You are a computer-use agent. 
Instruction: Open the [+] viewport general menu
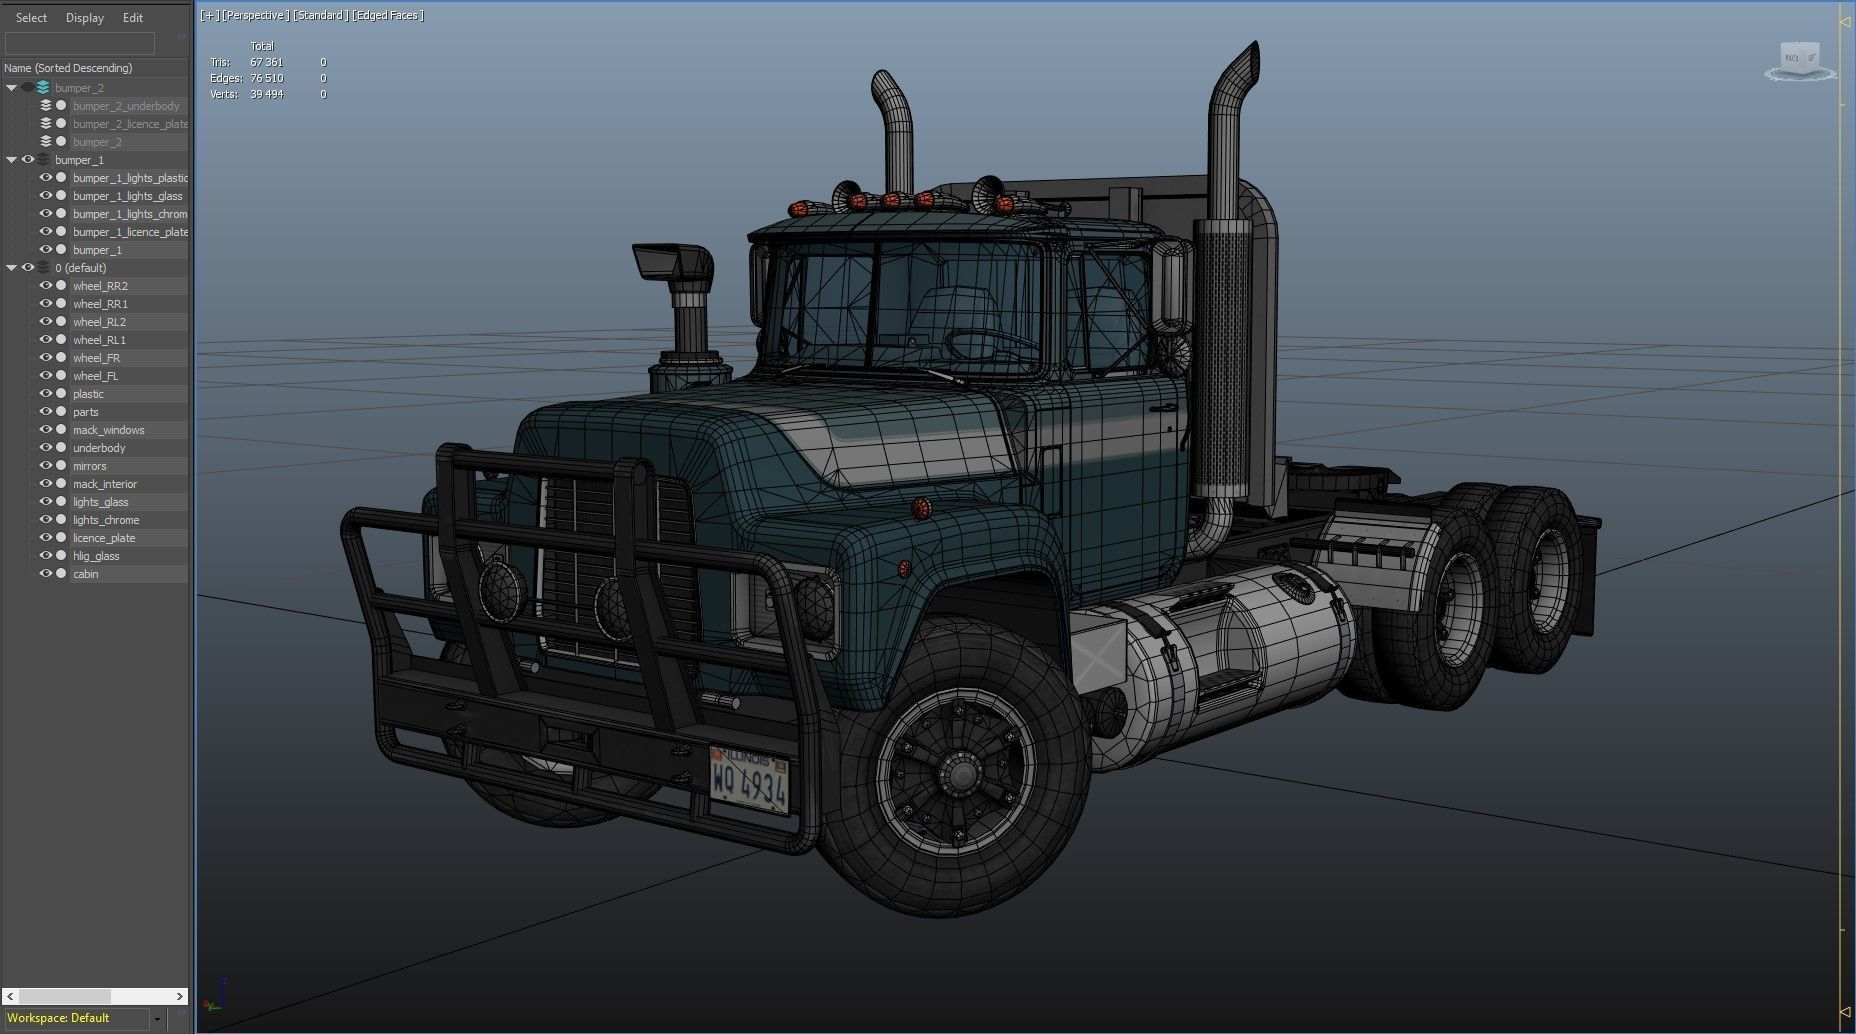pos(209,15)
